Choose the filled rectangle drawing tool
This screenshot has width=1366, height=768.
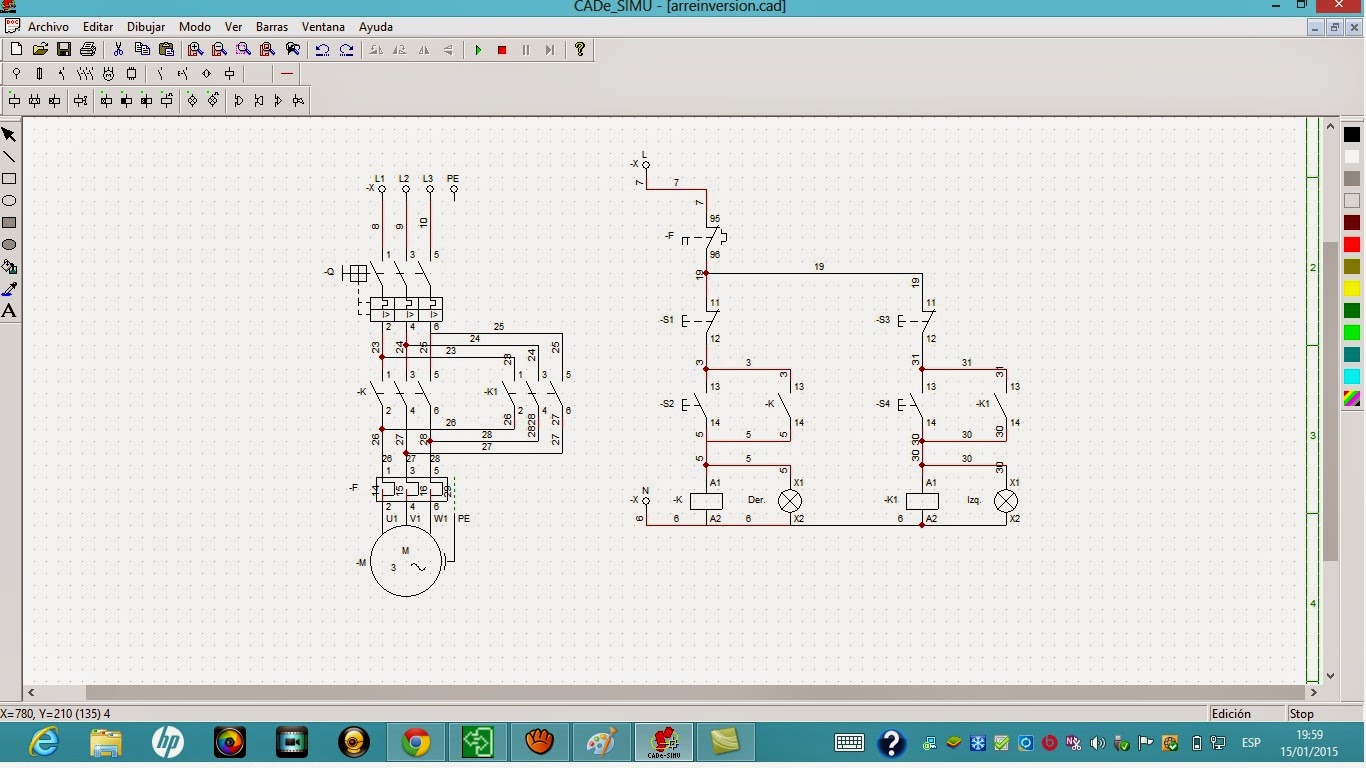[x=9, y=223]
